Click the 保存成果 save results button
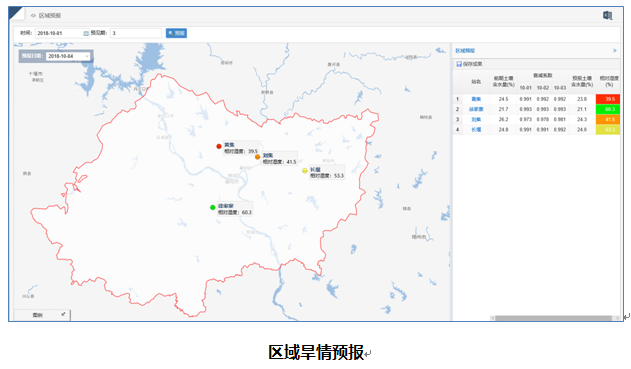631x369 pixels. click(469, 64)
